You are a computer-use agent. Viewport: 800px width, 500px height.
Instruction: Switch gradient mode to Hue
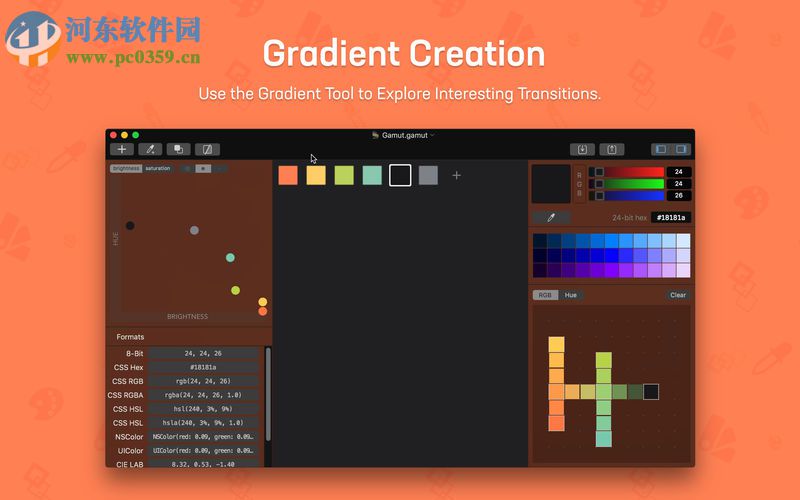(x=570, y=295)
